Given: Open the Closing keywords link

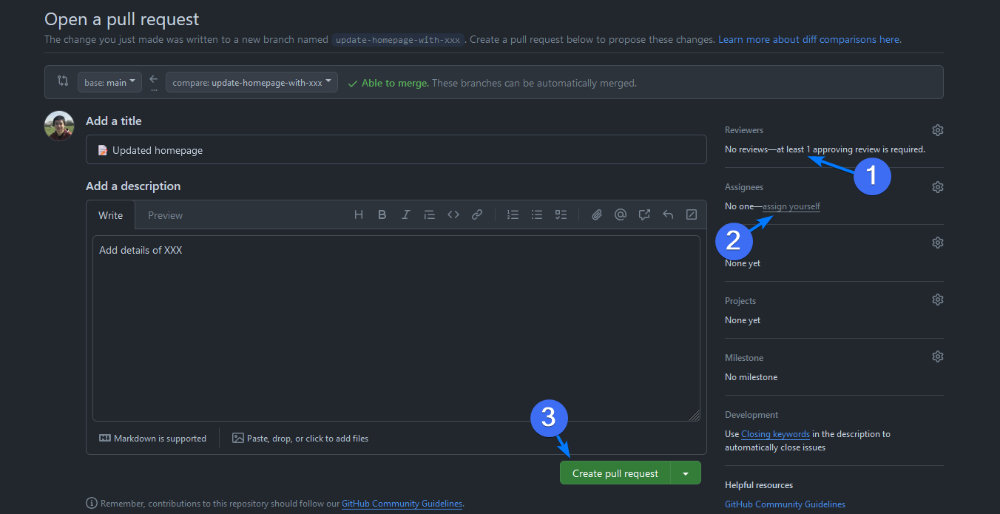Looking at the screenshot, I should (x=775, y=434).
